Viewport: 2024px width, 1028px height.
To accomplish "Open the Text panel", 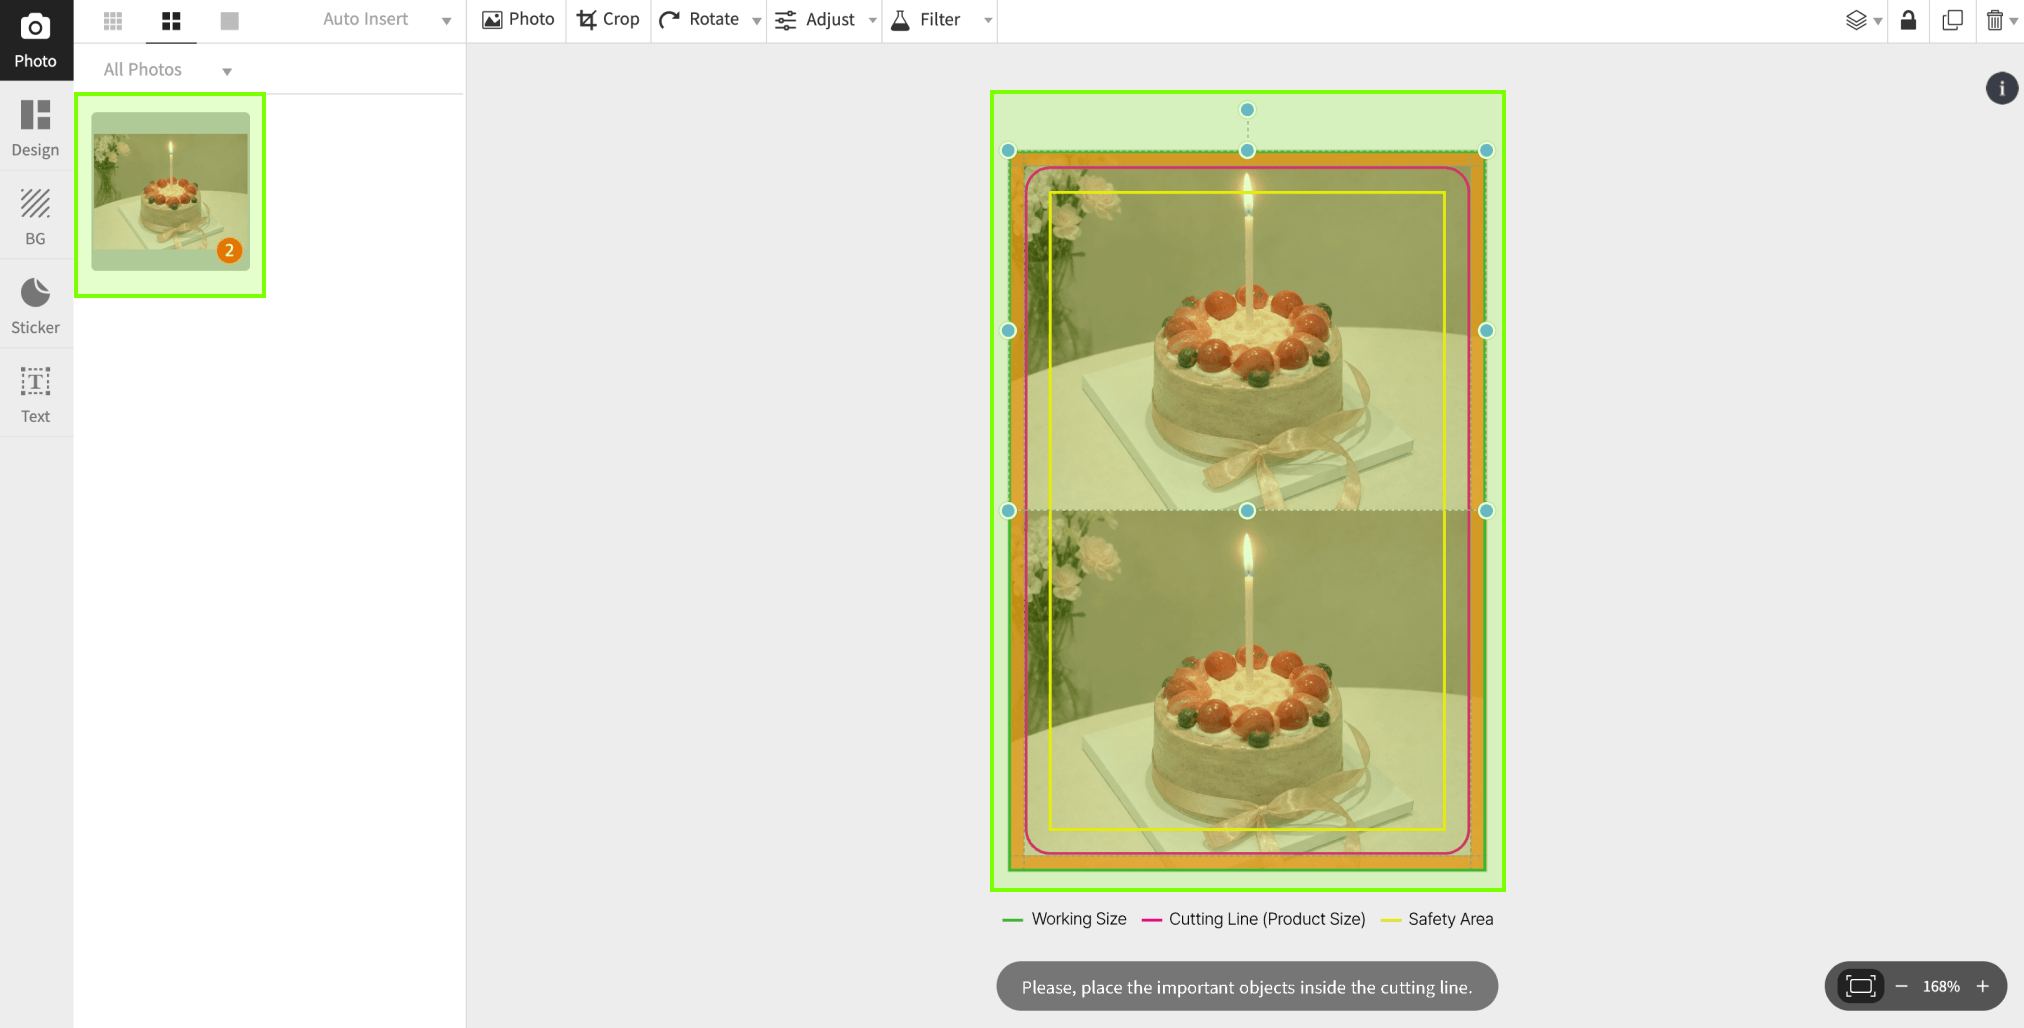I will 36,395.
